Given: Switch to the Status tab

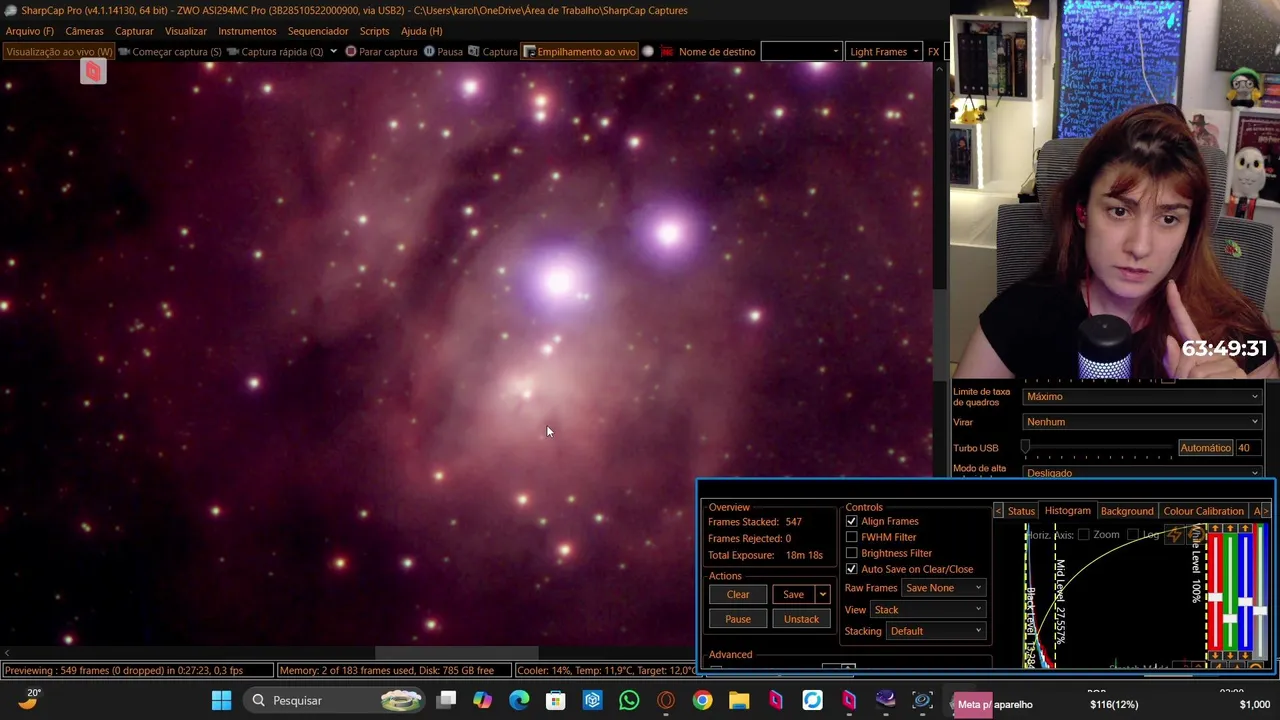Looking at the screenshot, I should (x=1021, y=511).
